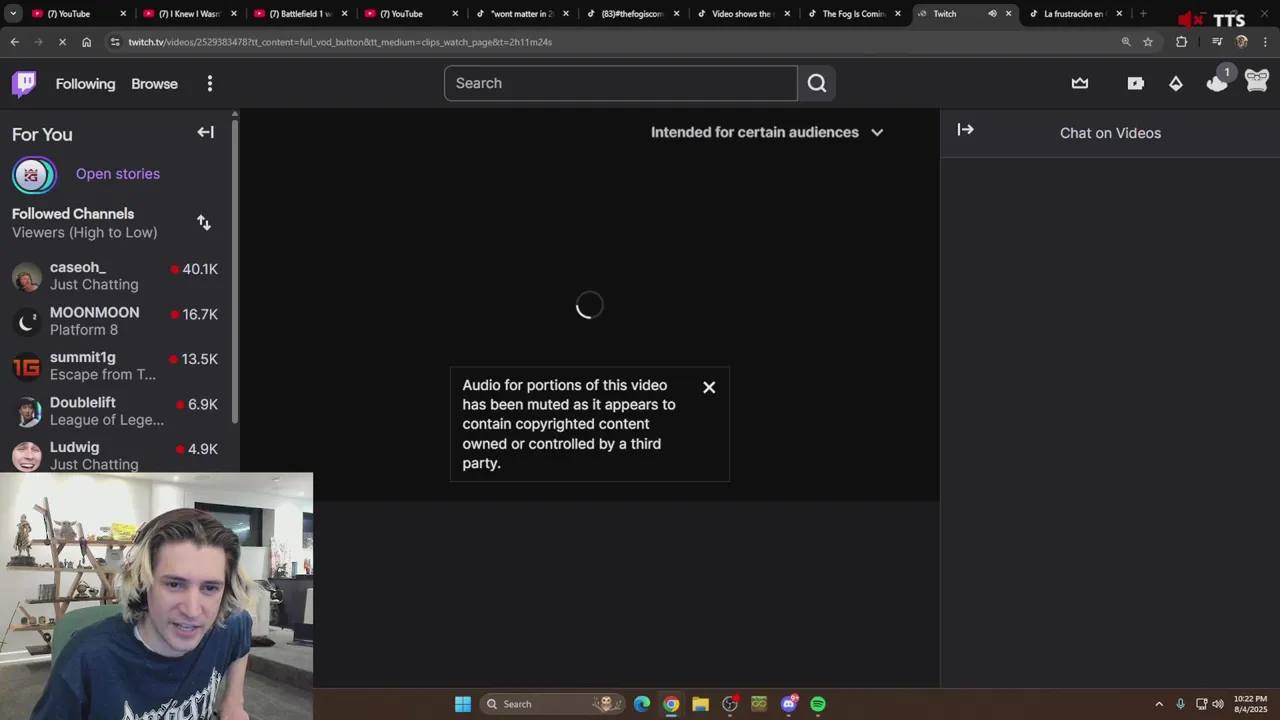Bookmark this page with star icon
The height and width of the screenshot is (720, 1280).
tap(1148, 42)
